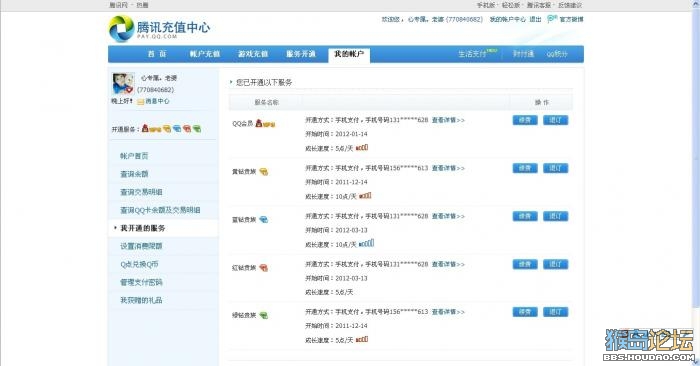Open QQ积分 in the navigation bar
The width and height of the screenshot is (700, 366).
(x=557, y=54)
